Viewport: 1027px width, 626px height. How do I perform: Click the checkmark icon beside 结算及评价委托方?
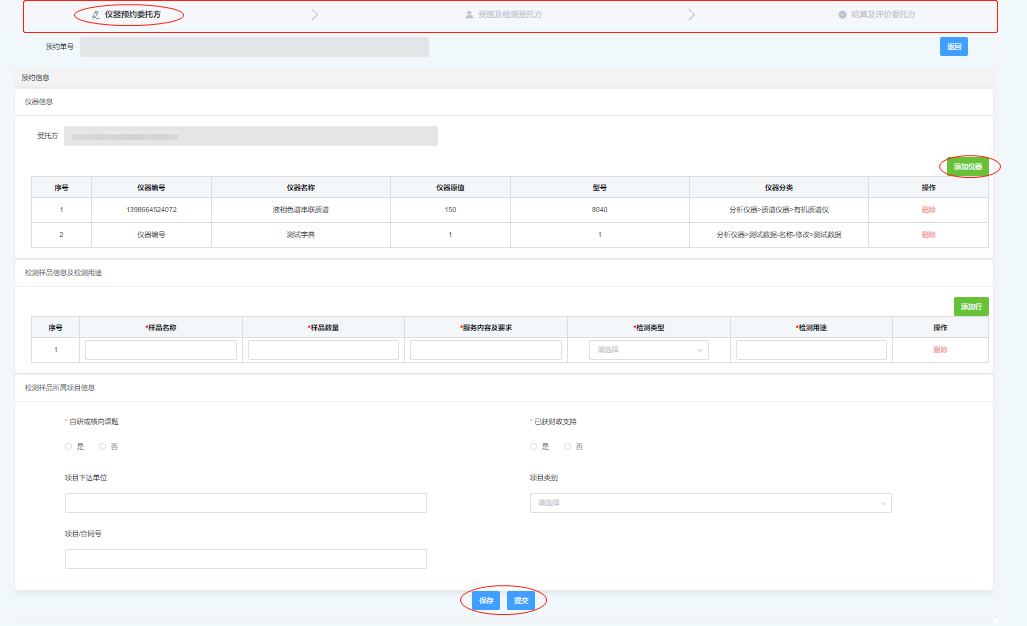click(x=842, y=15)
